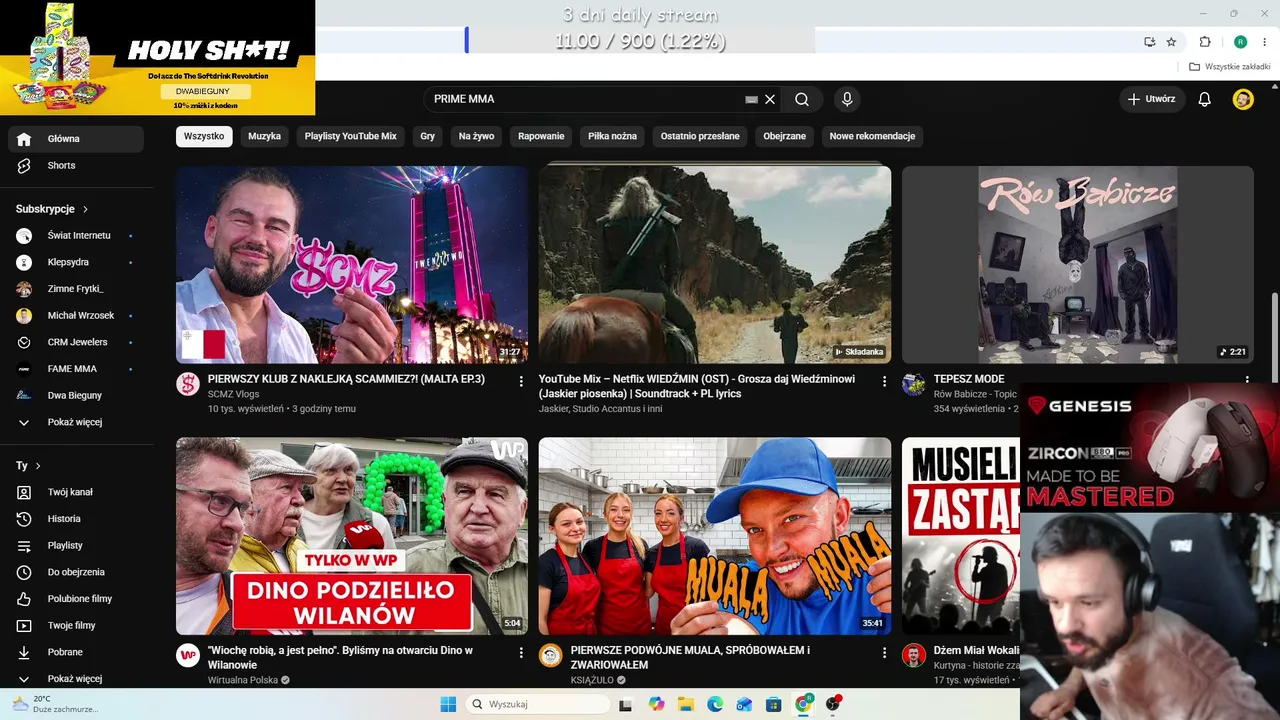Open Microsoft Edge from the taskbar
Image resolution: width=1280 pixels, height=720 pixels.
(x=715, y=704)
